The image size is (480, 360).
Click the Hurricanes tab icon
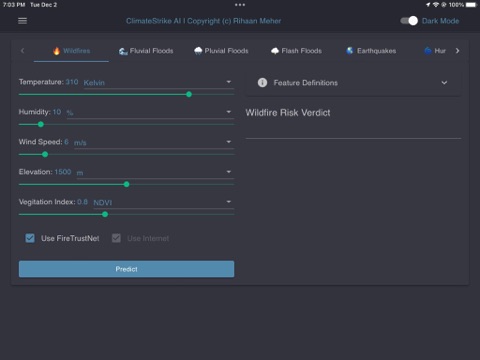428,51
